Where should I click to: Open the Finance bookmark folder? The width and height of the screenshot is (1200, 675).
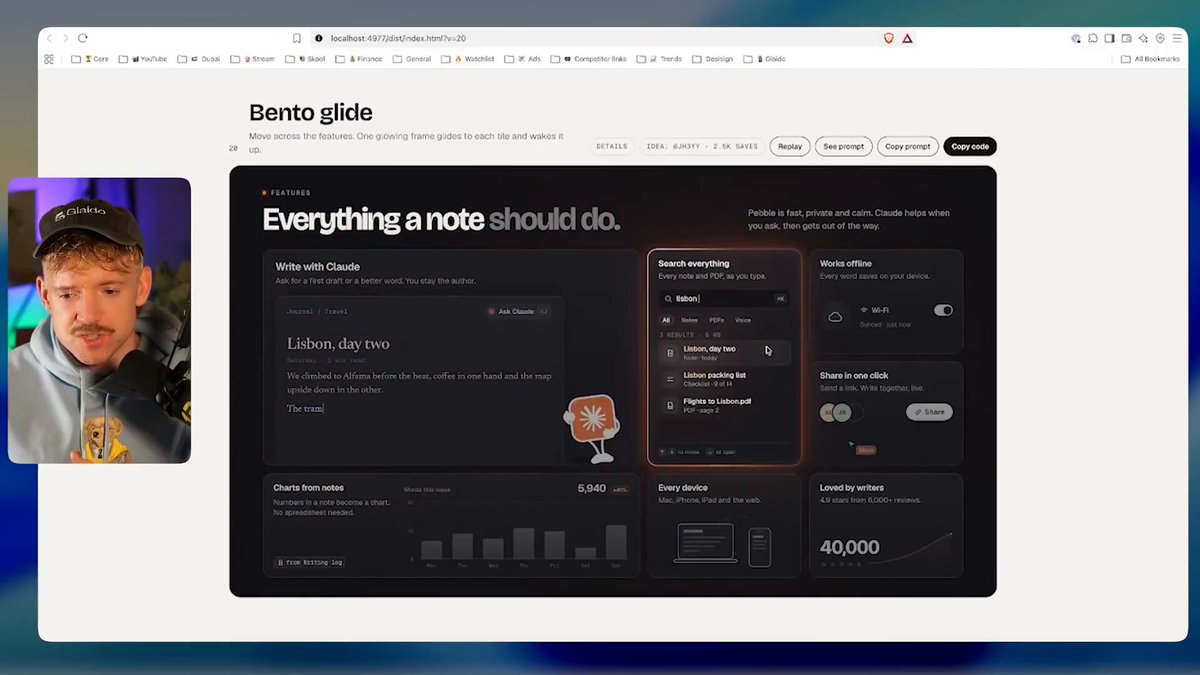click(359, 59)
